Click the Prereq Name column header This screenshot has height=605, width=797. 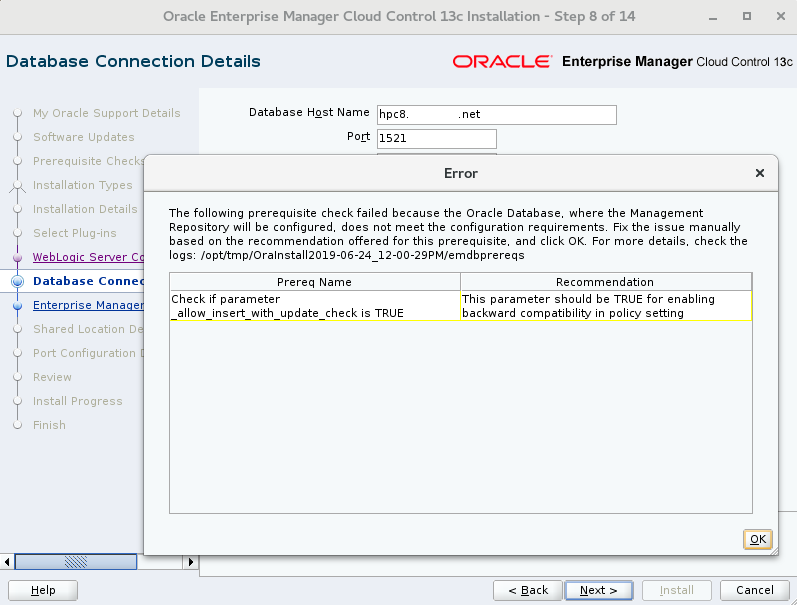(x=315, y=282)
